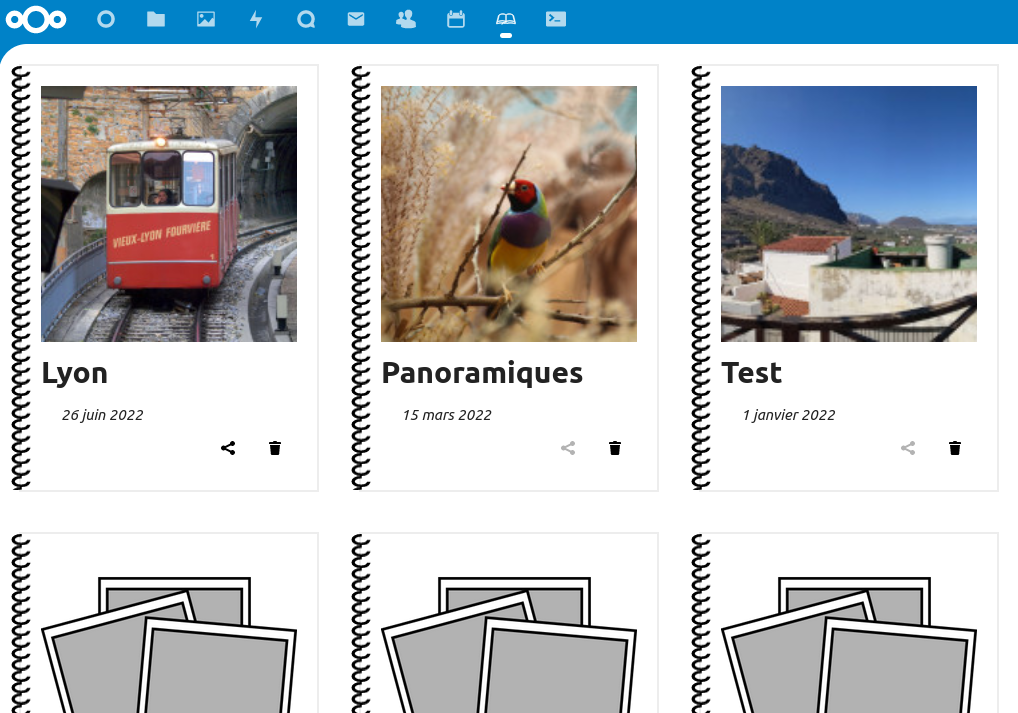The height and width of the screenshot is (713, 1018).
Task: Delete the Panoramiques album
Action: 615,448
